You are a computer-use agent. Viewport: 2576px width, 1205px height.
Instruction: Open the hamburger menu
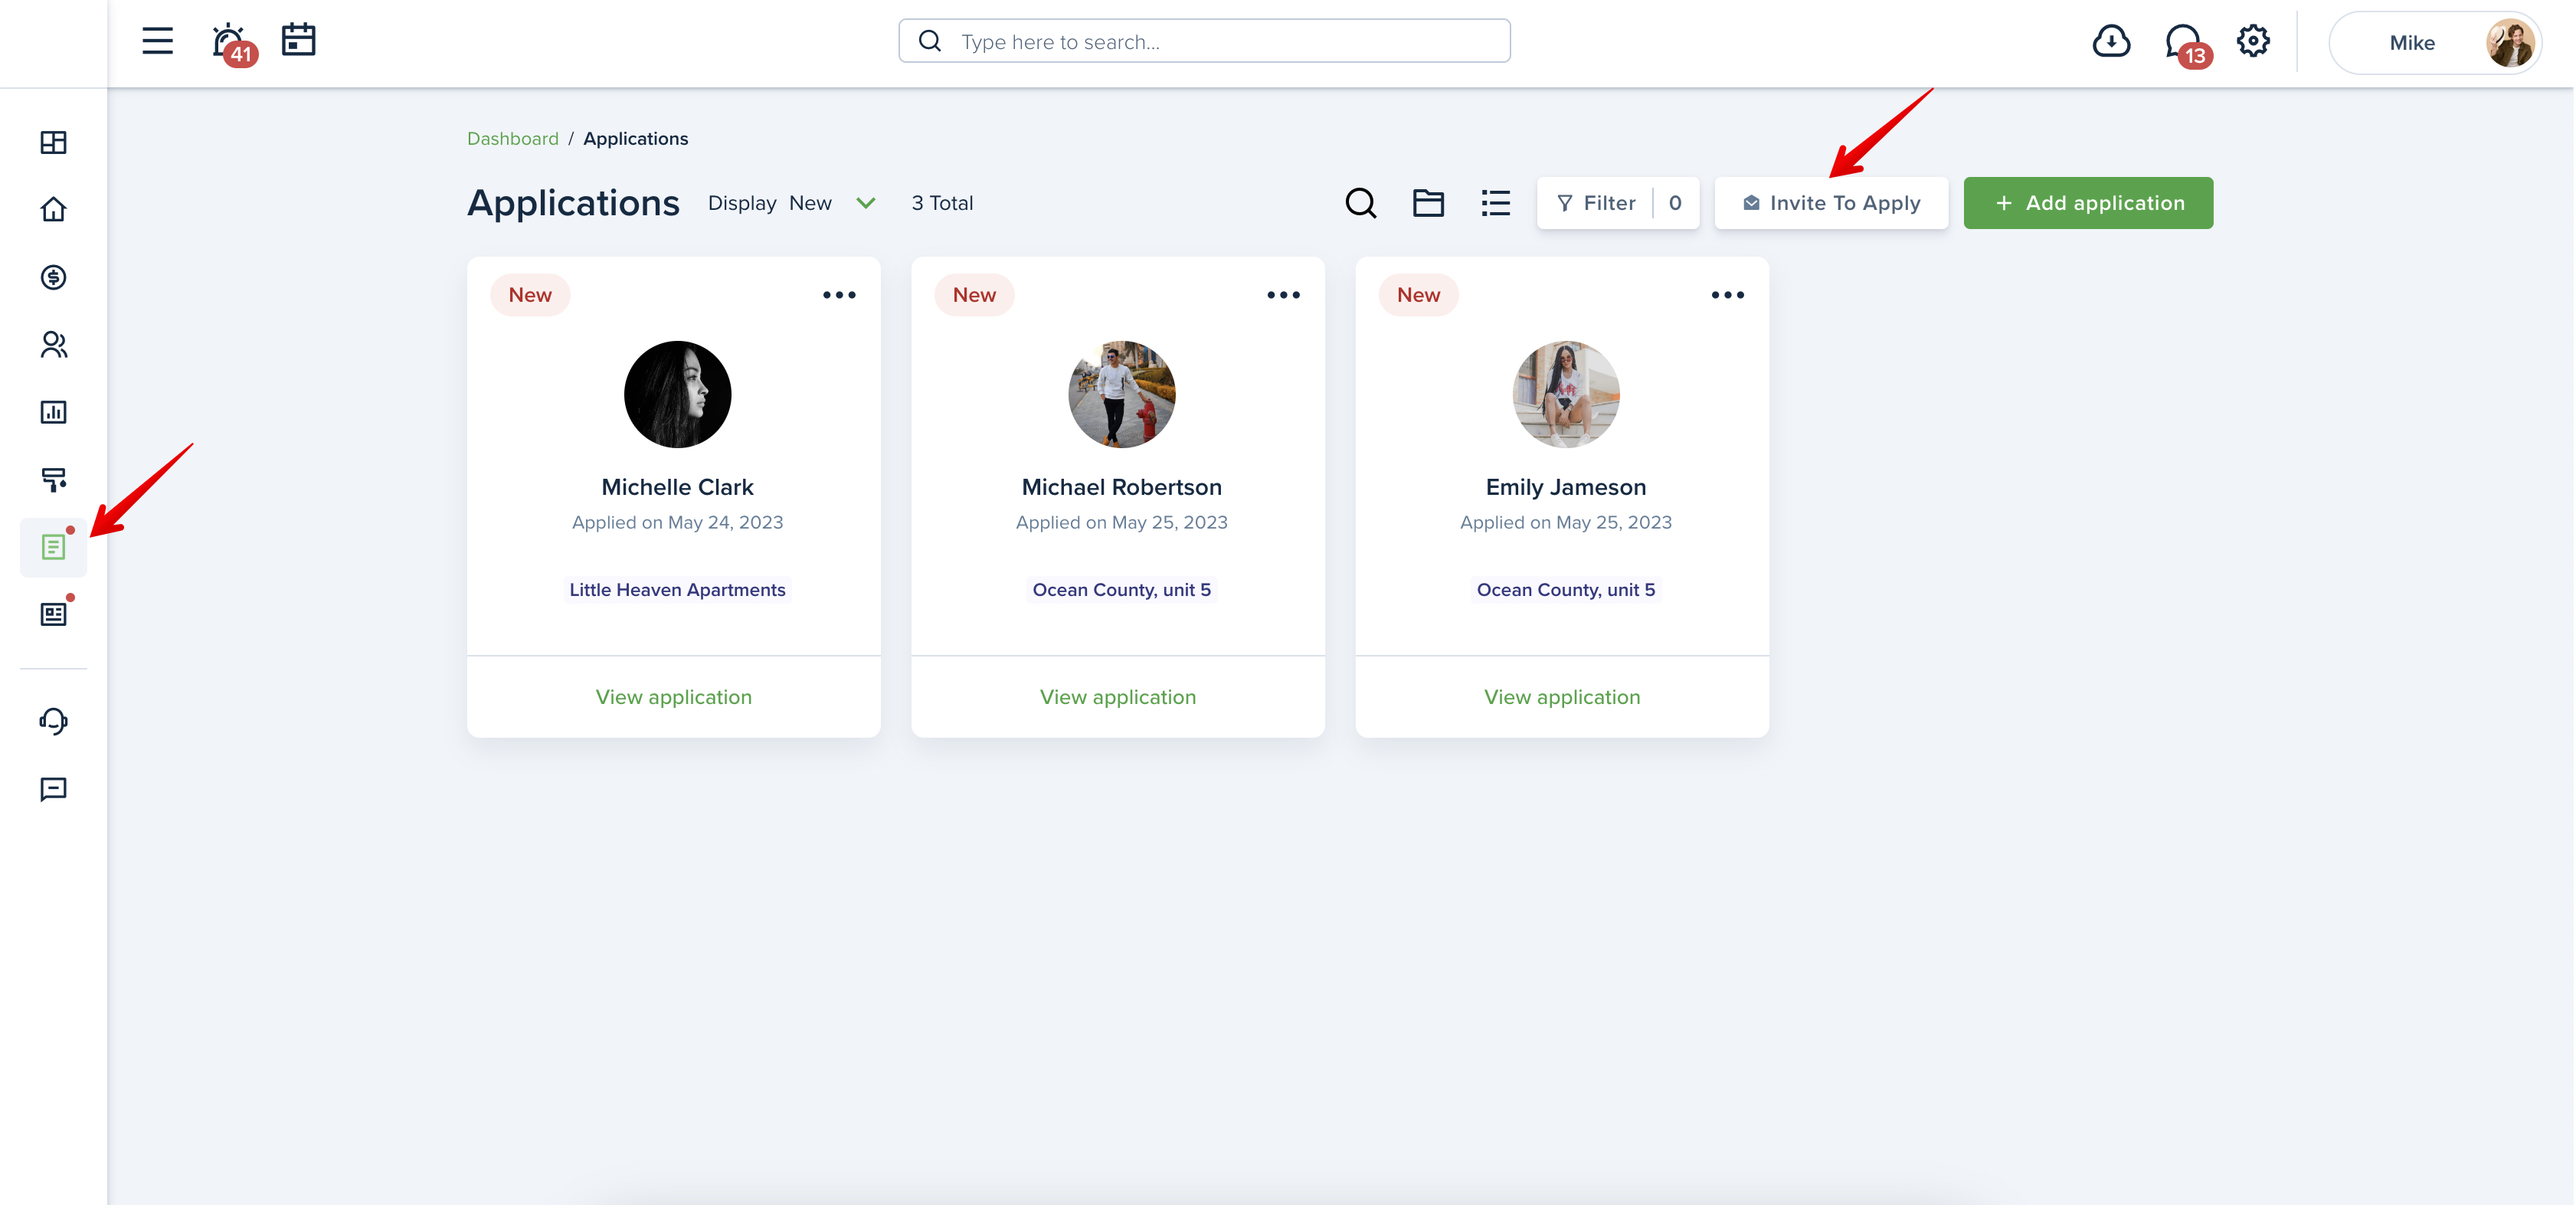point(157,41)
